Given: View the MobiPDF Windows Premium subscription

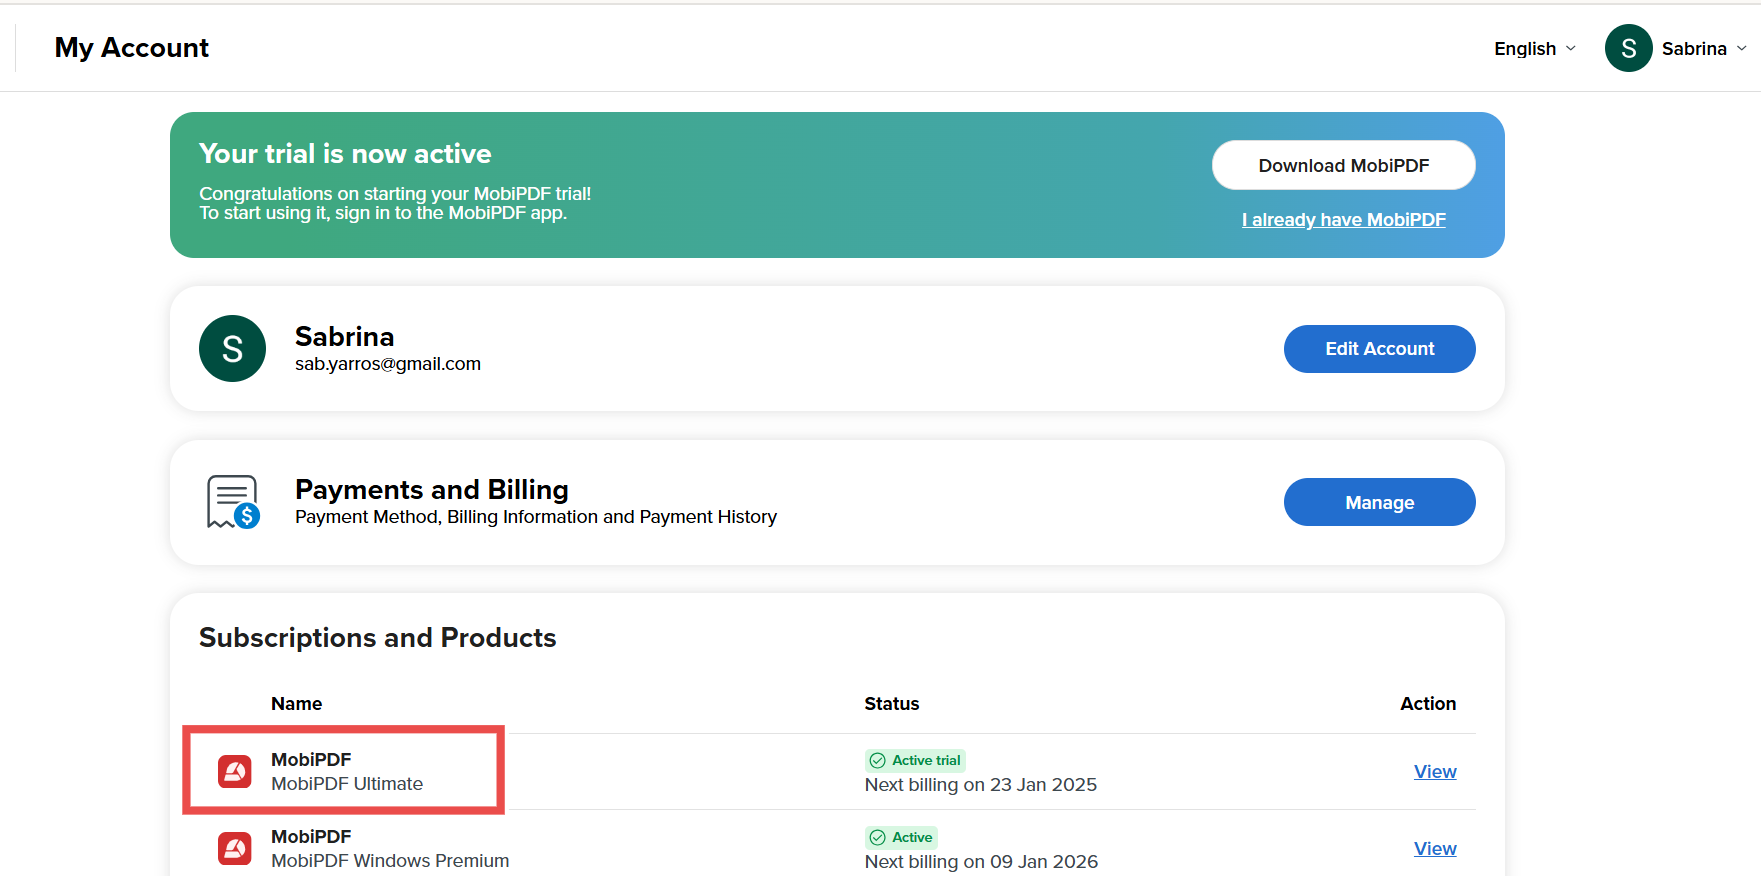Looking at the screenshot, I should 1435,848.
